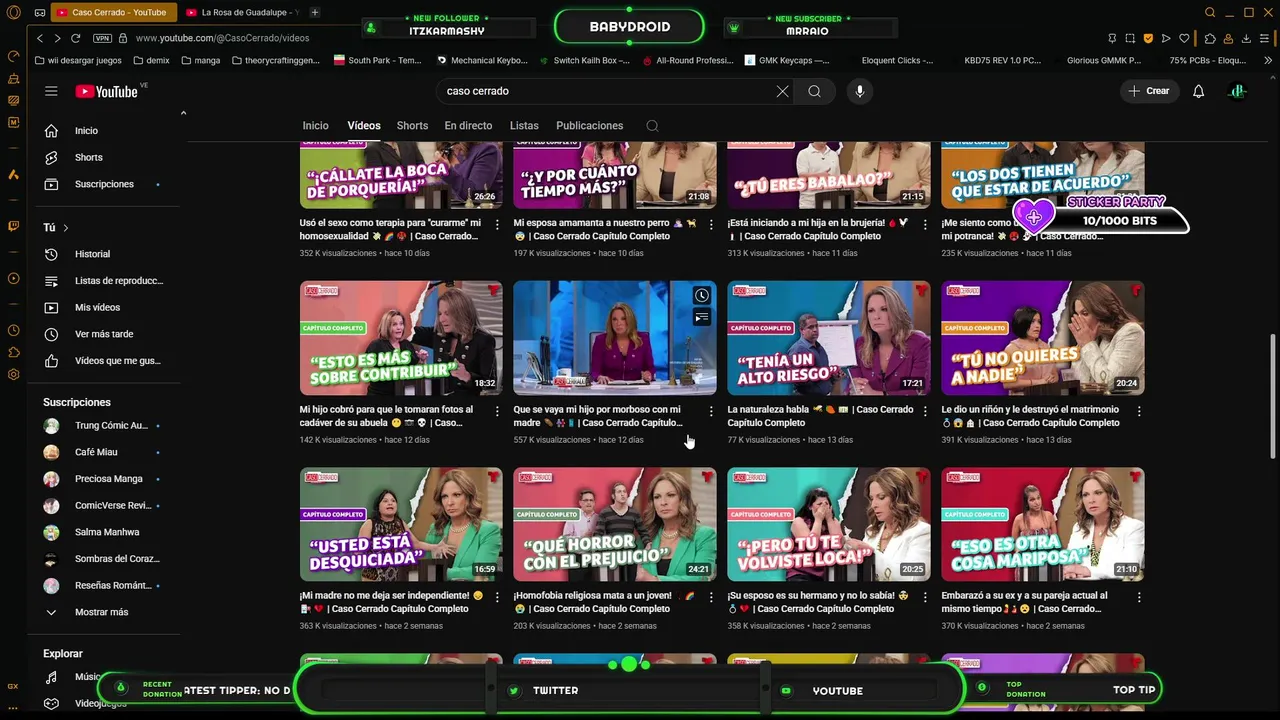Open a new browser tab
The image size is (1280, 720).
pos(315,13)
